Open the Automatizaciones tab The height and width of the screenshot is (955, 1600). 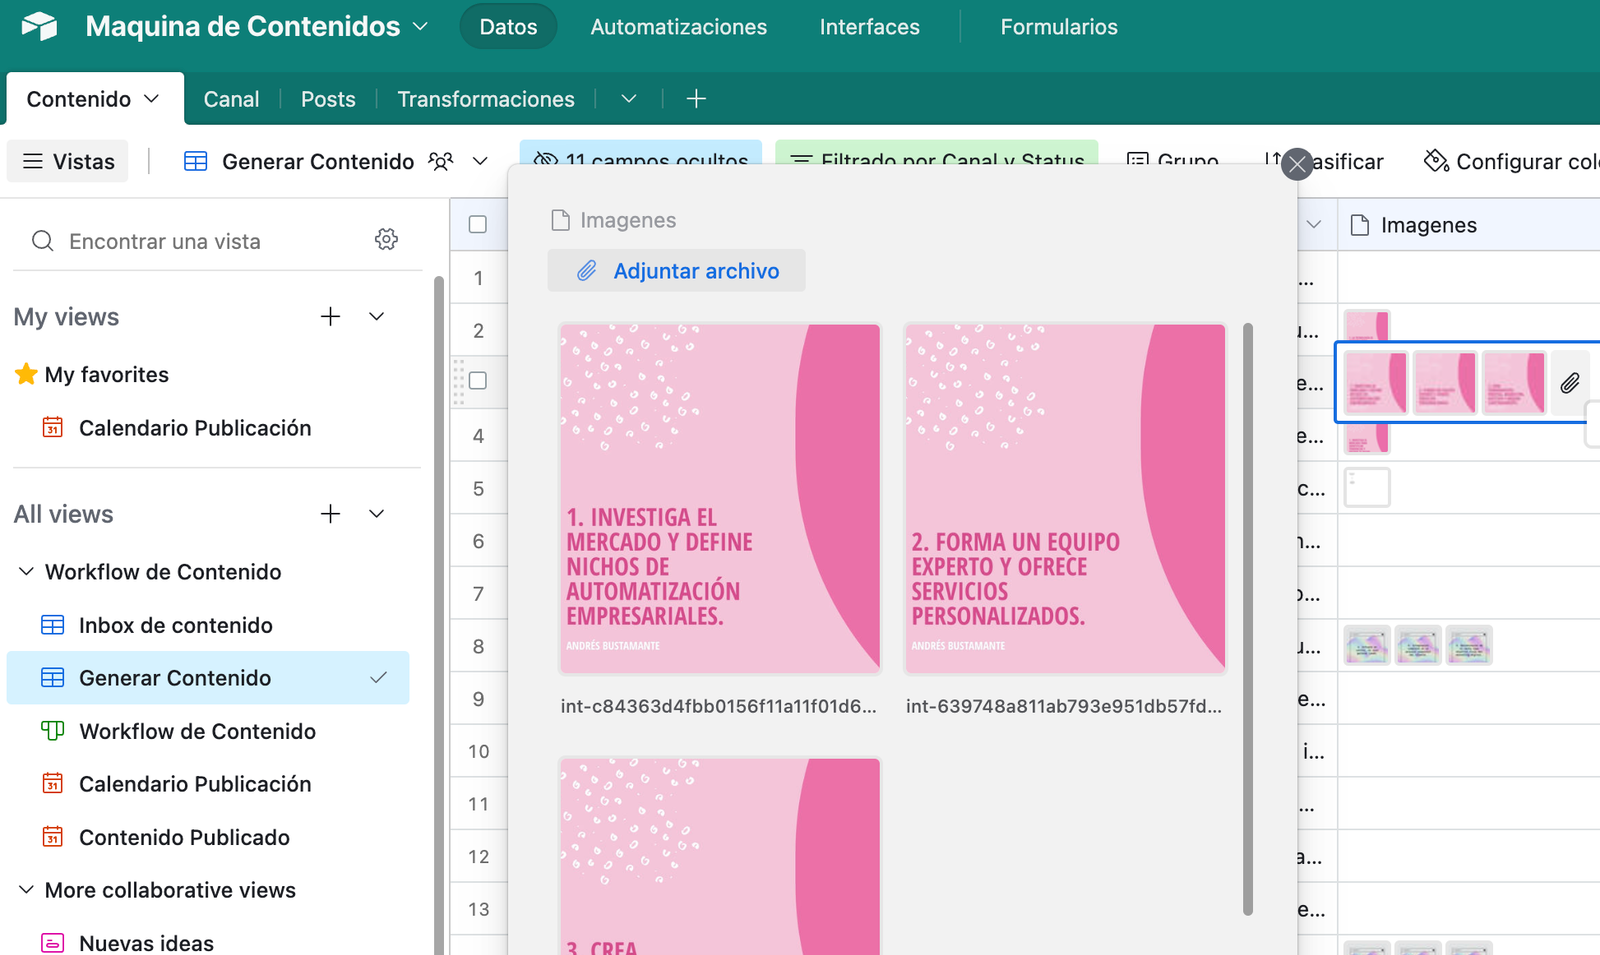pos(679,27)
